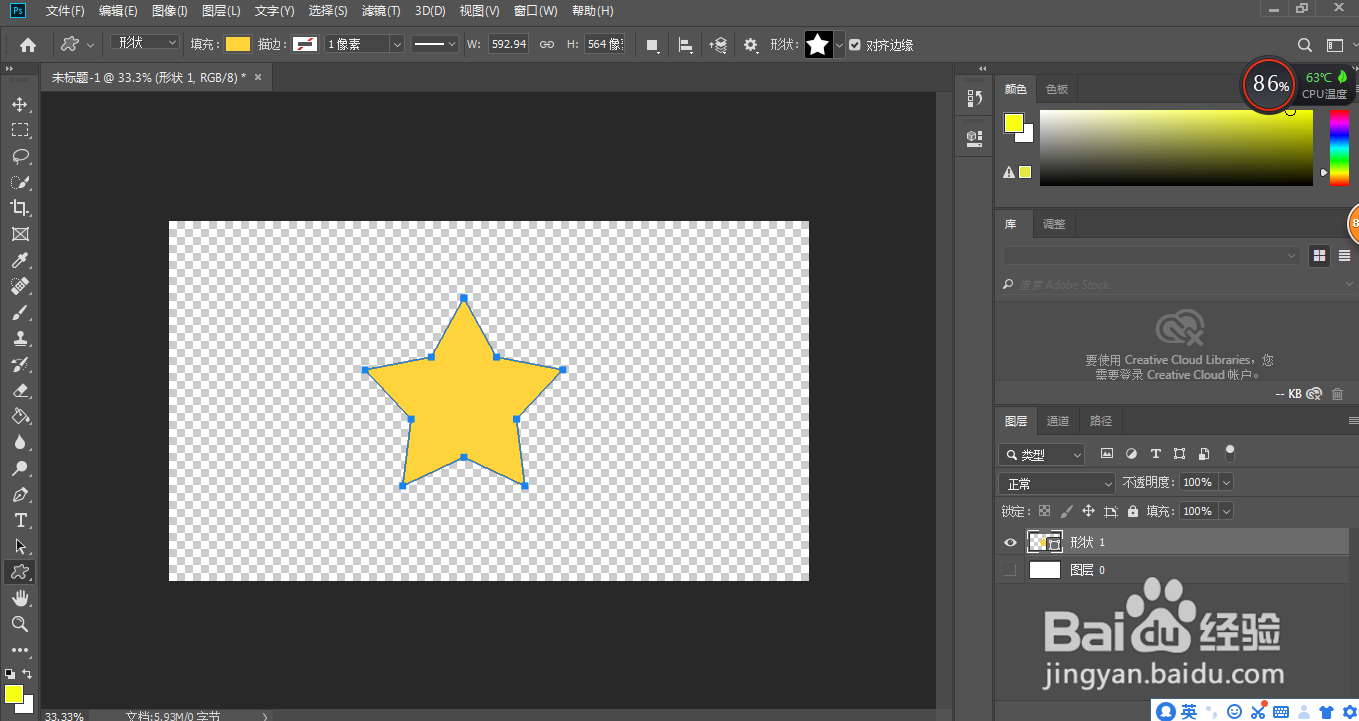Open path arrangement options
This screenshot has height=721, width=1359.
point(718,45)
